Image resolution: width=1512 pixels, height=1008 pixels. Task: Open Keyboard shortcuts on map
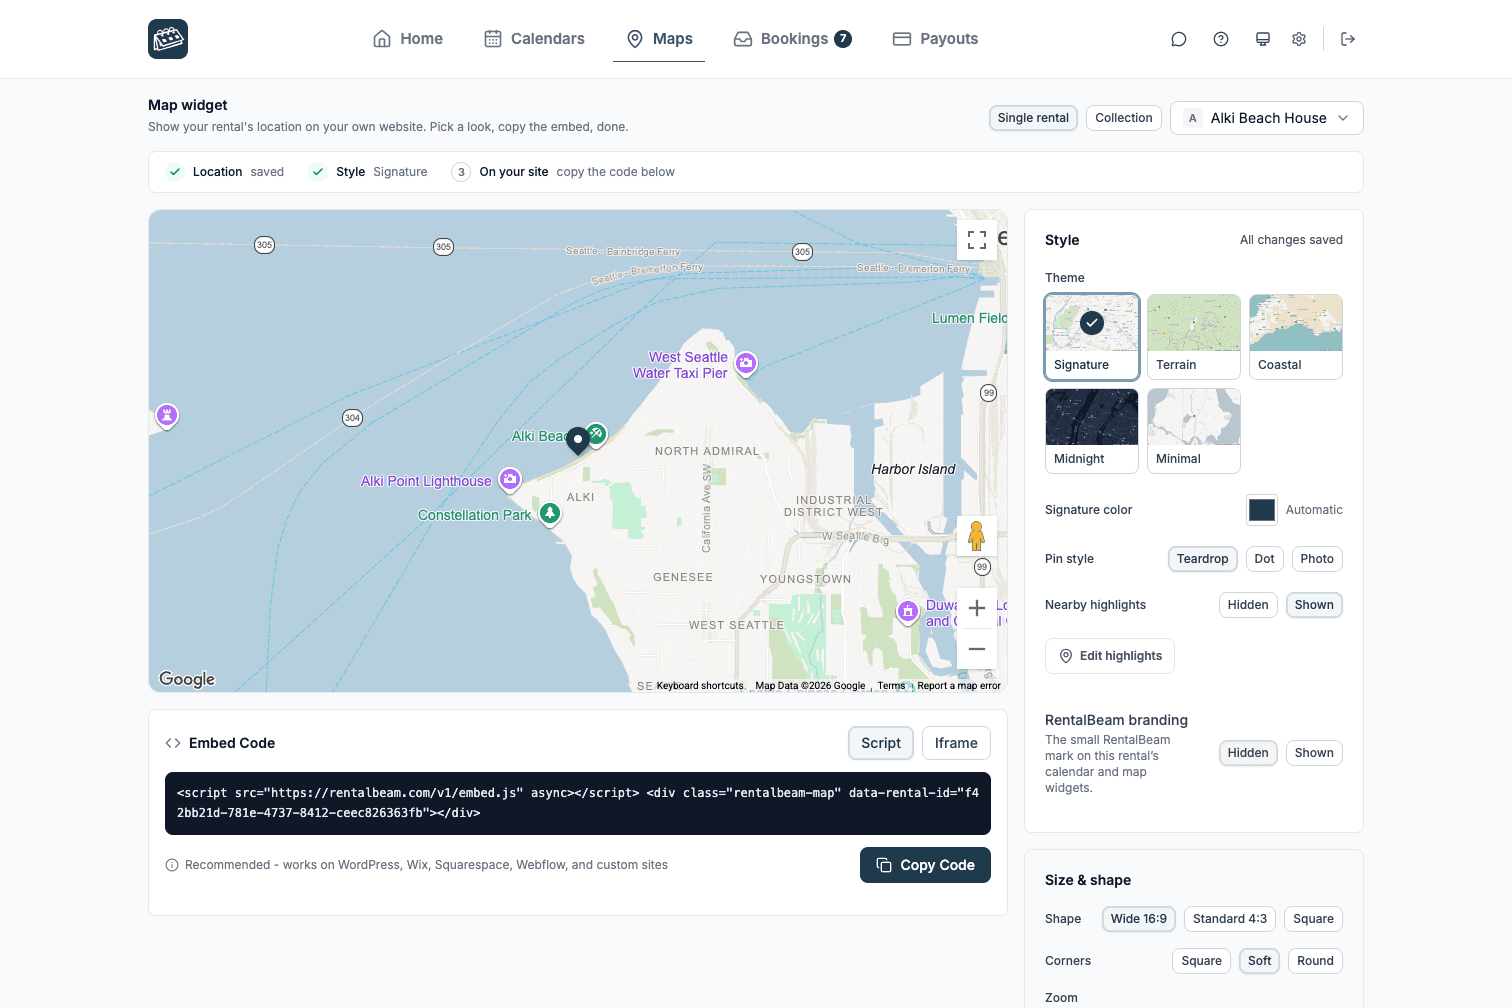click(x=700, y=686)
